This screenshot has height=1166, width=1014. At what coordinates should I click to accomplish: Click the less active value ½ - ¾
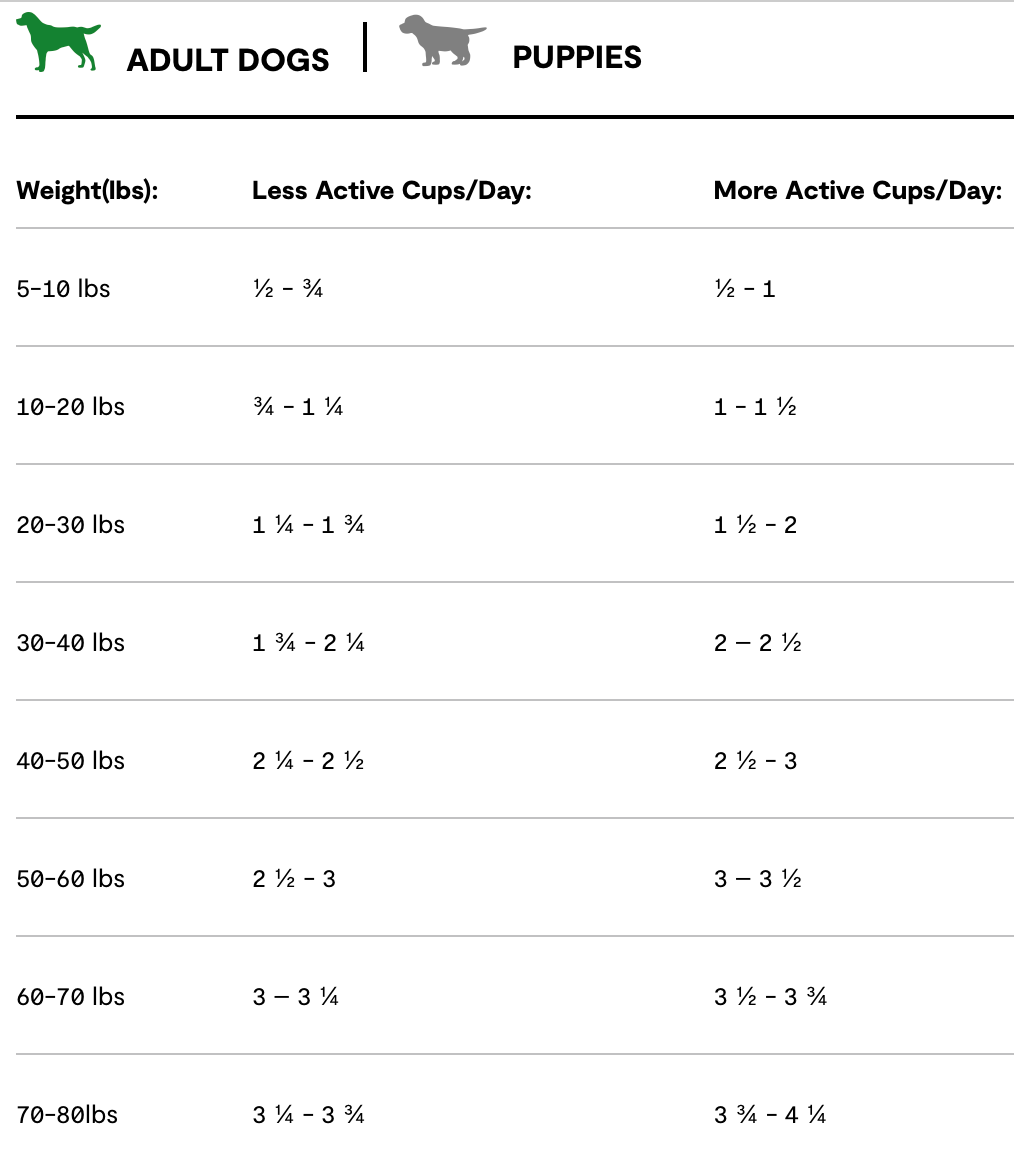pos(287,289)
